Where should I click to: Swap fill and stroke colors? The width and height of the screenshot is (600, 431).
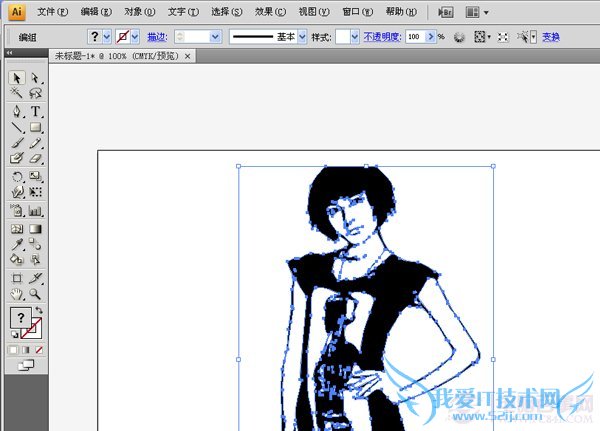coord(39,310)
